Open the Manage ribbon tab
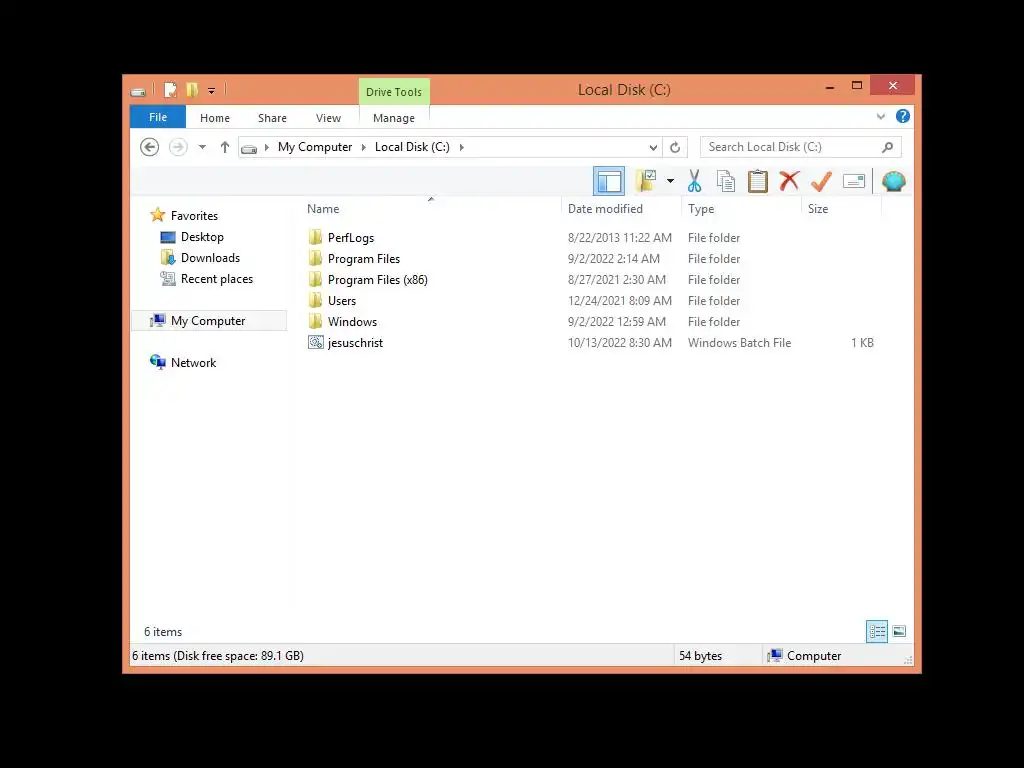This screenshot has height=768, width=1024. tap(394, 118)
